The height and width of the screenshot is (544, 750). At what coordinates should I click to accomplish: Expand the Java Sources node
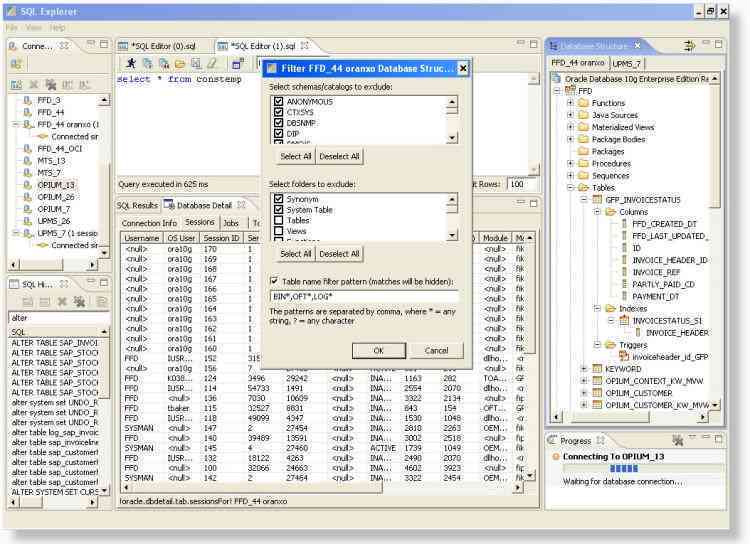pyautogui.click(x=570, y=115)
